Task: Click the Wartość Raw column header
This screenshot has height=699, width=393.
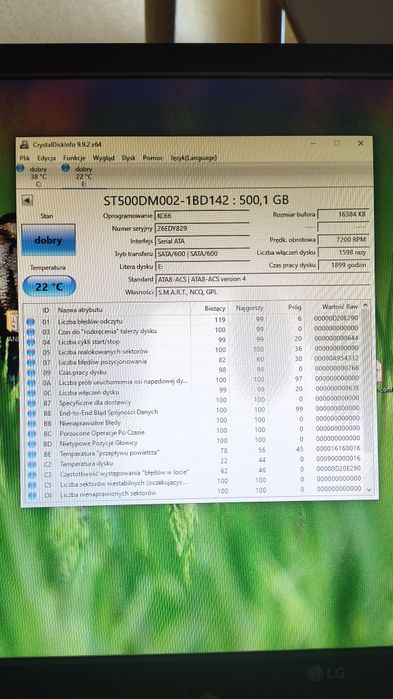Action: [340, 307]
